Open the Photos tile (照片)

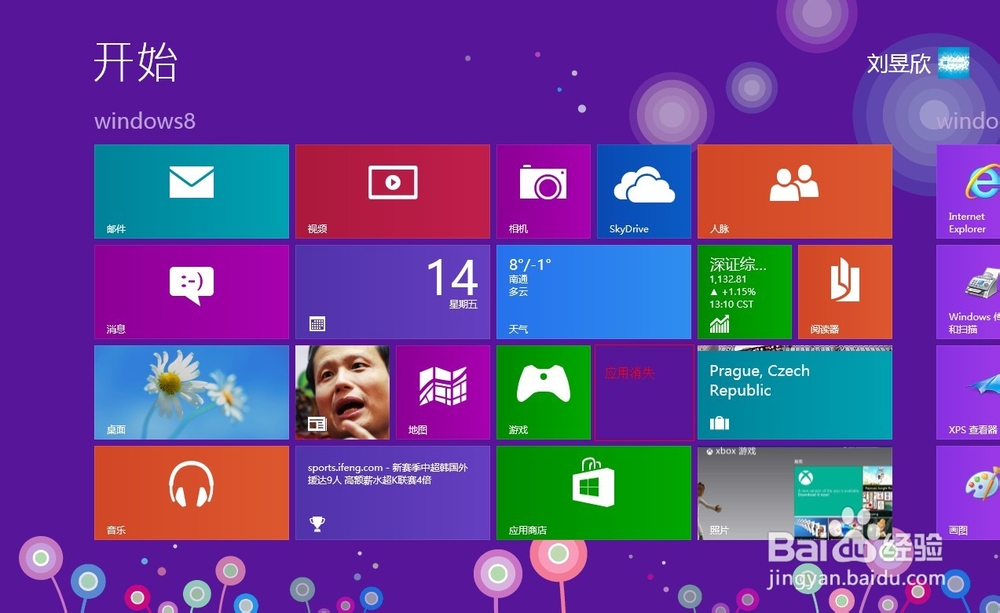(795, 493)
